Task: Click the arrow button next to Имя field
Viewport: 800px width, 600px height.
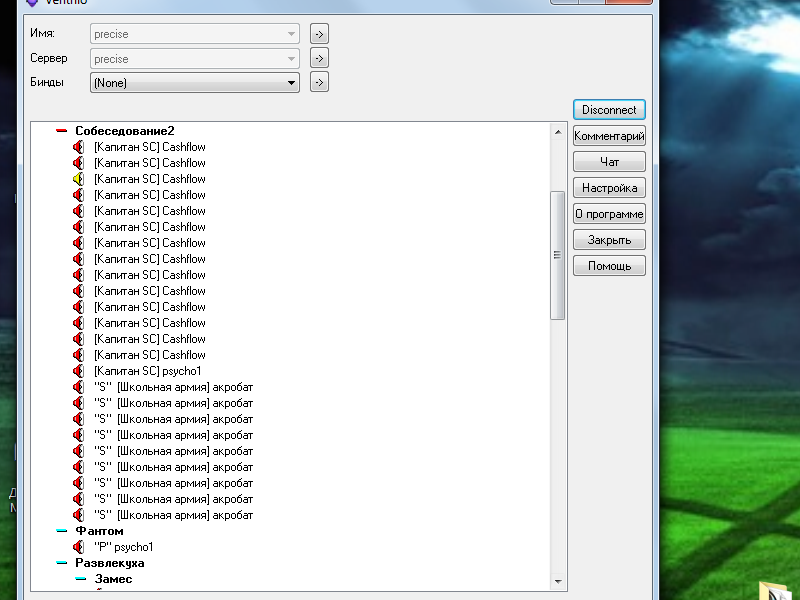Action: pyautogui.click(x=319, y=34)
